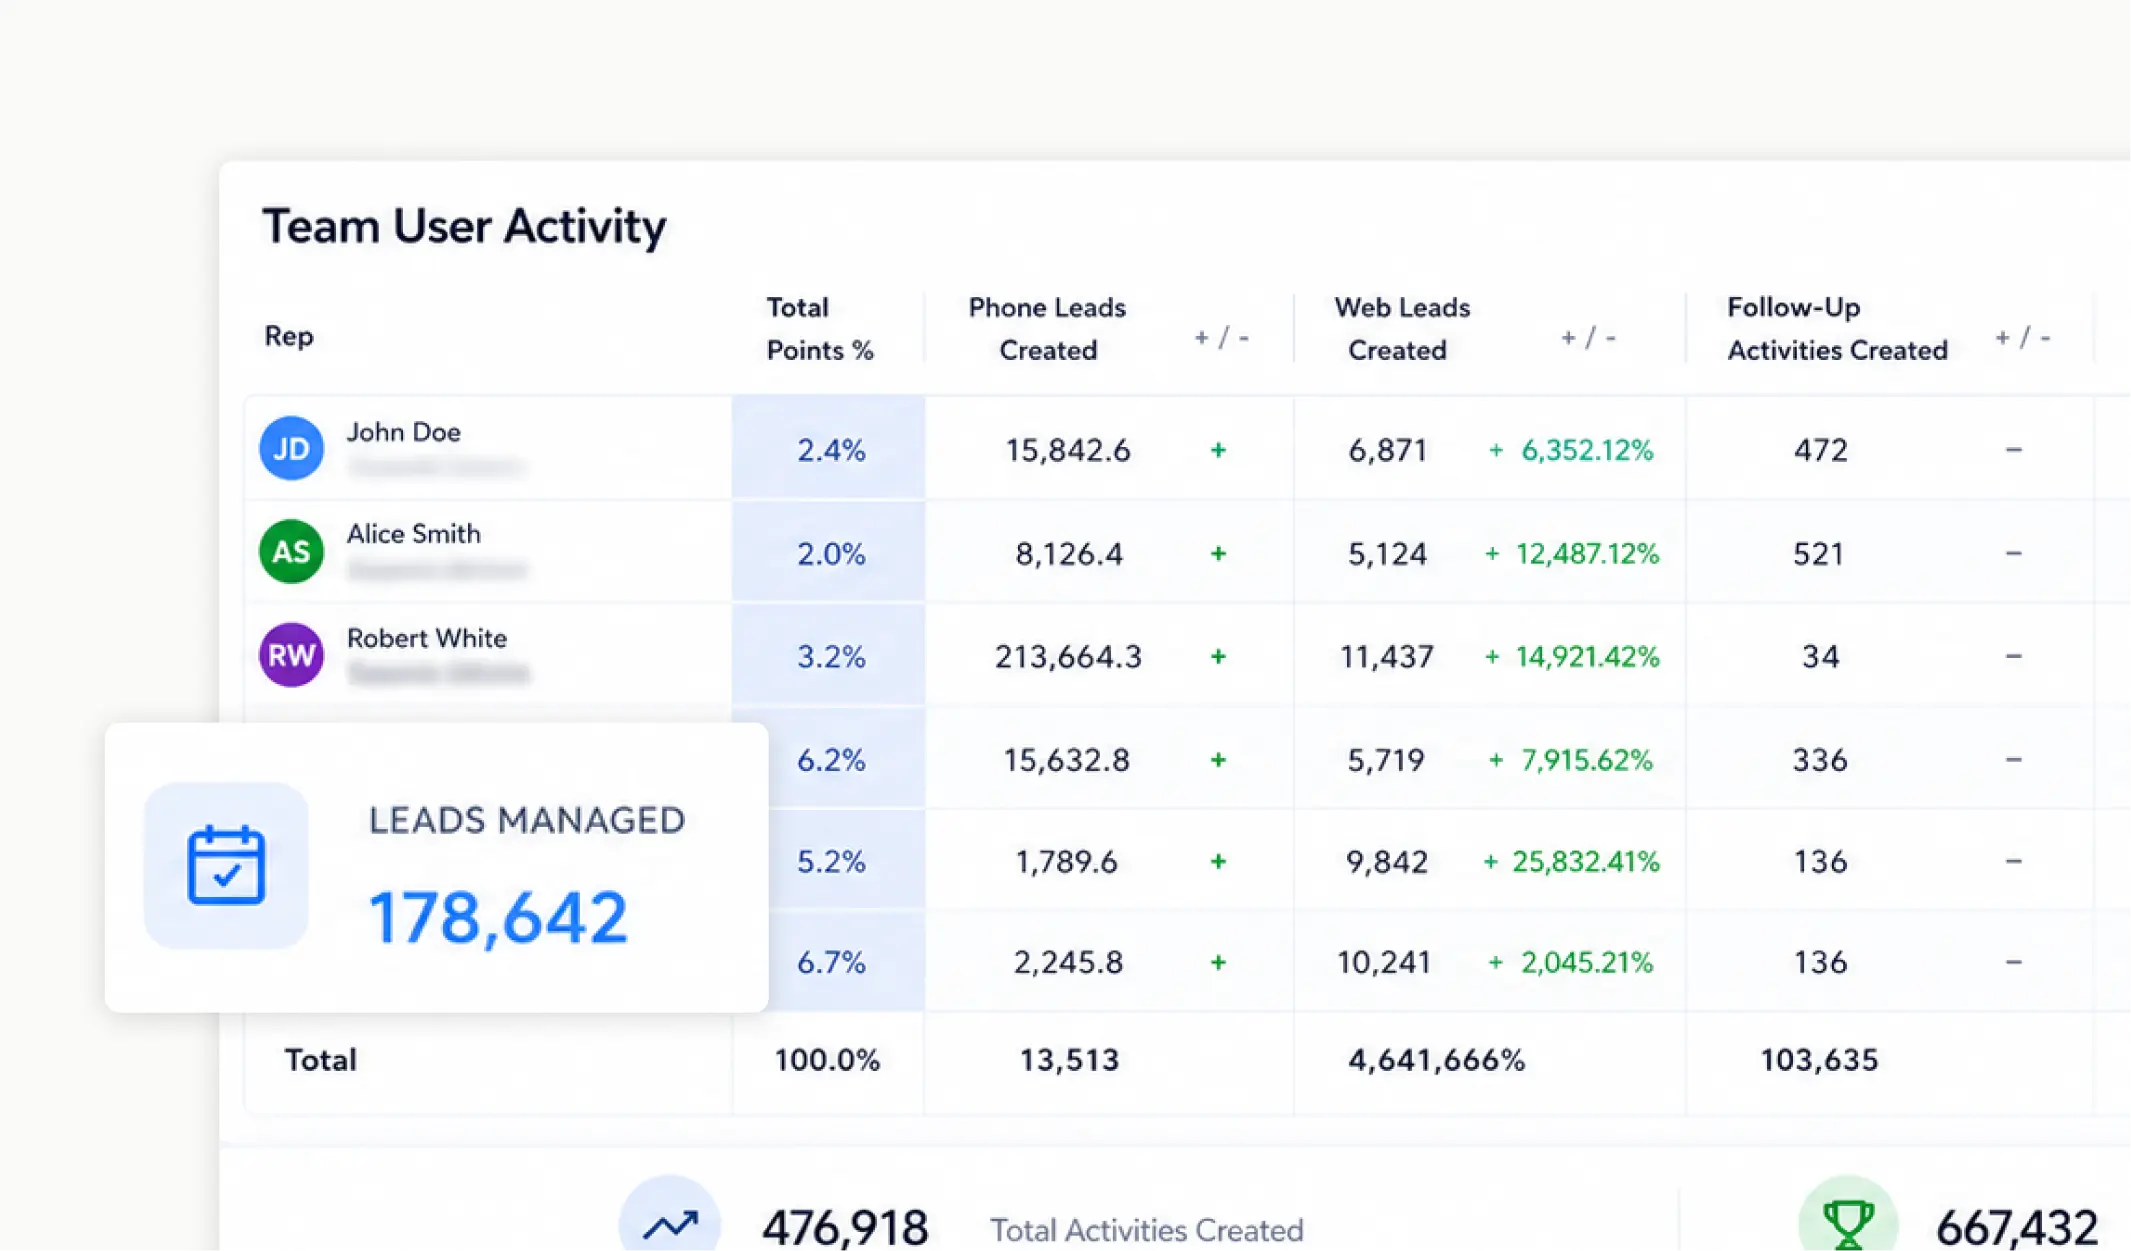This screenshot has height=1251, width=2131.
Task: Click the + 7,915.62% change value
Action: pyautogui.click(x=1571, y=760)
